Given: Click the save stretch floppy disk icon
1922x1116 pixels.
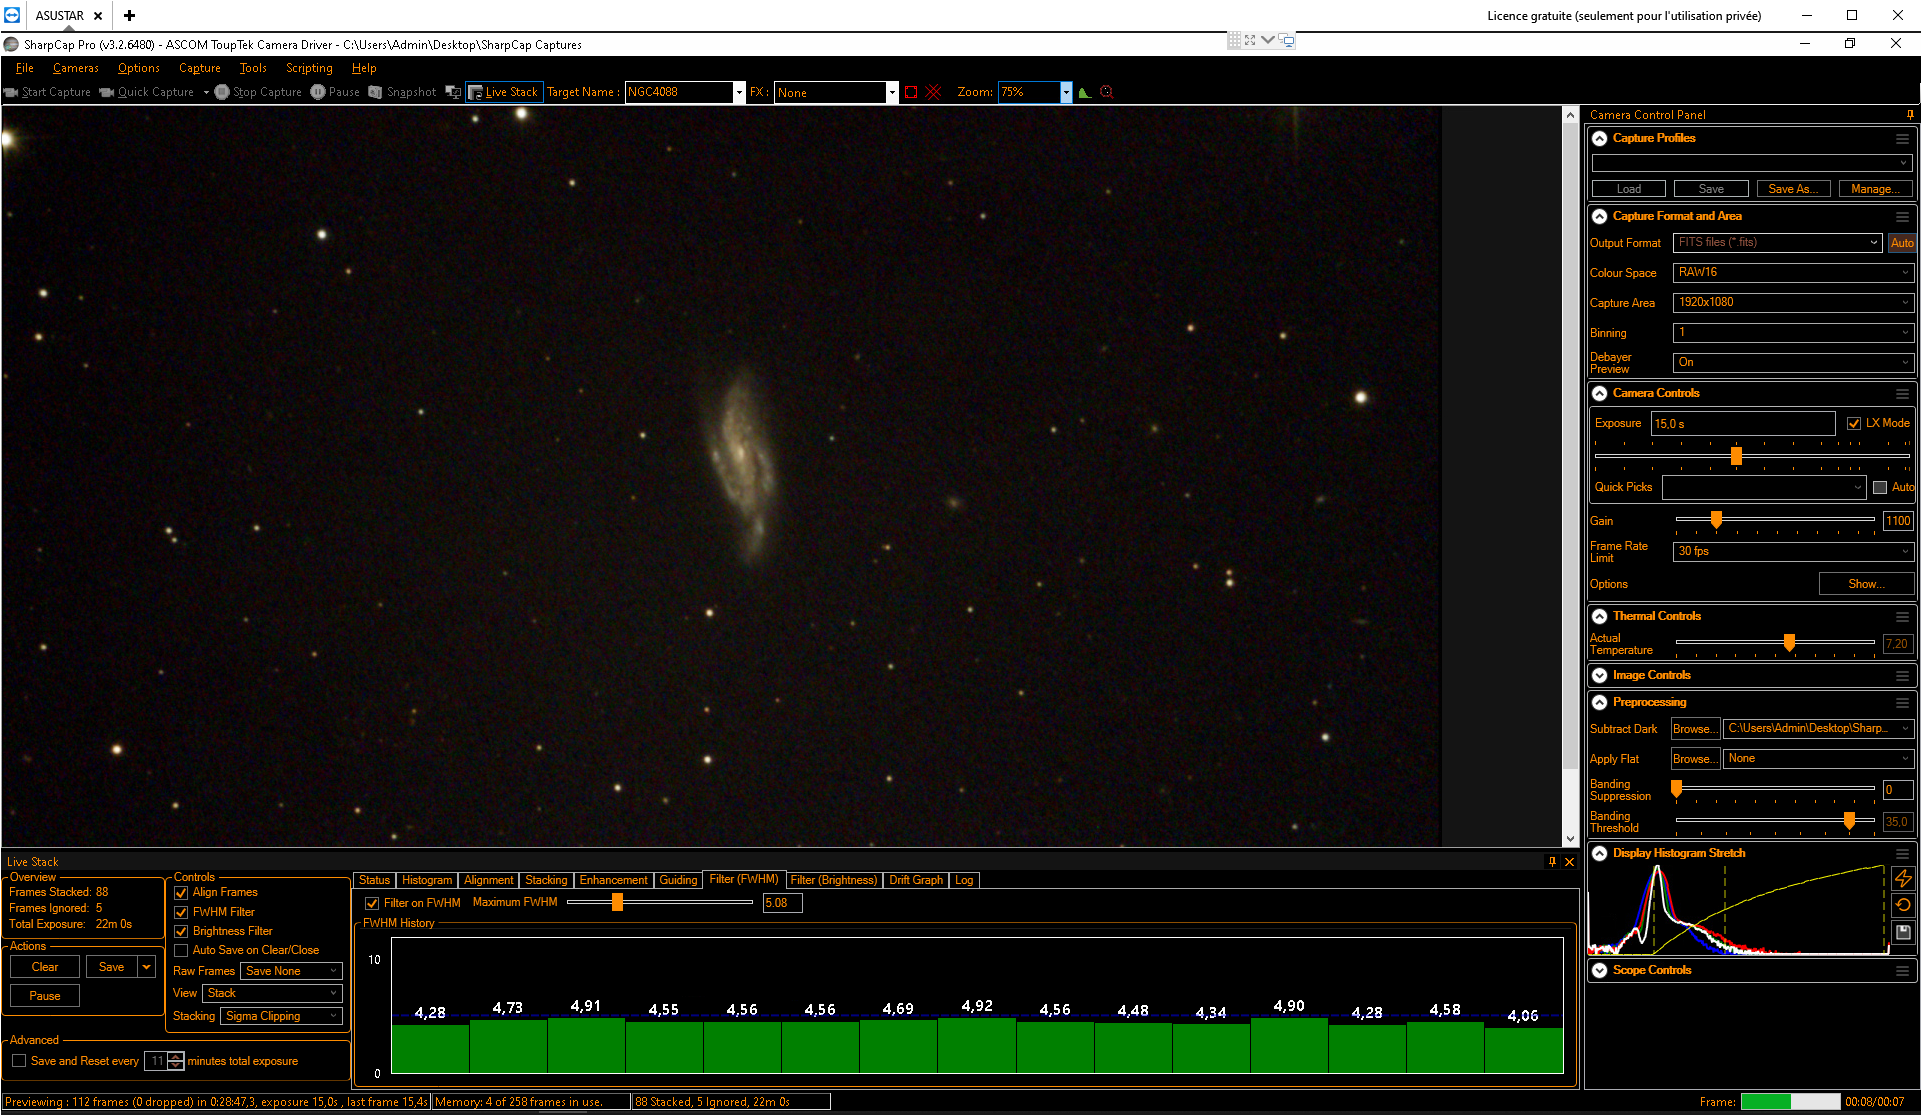Looking at the screenshot, I should (x=1903, y=932).
